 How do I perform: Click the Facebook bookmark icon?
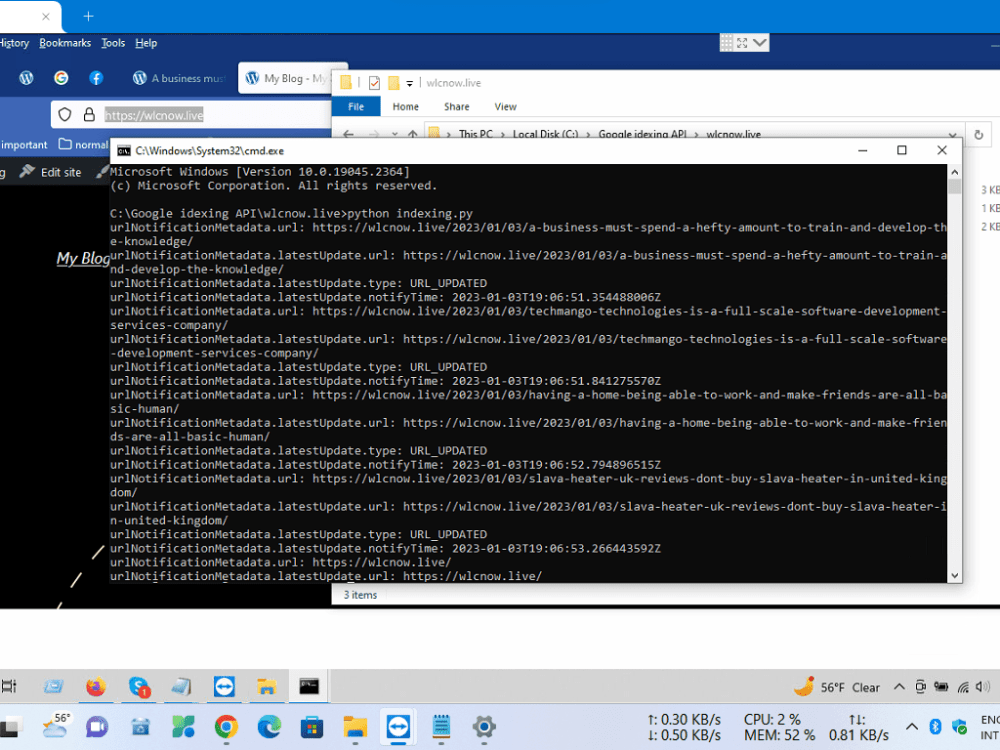[x=95, y=78]
